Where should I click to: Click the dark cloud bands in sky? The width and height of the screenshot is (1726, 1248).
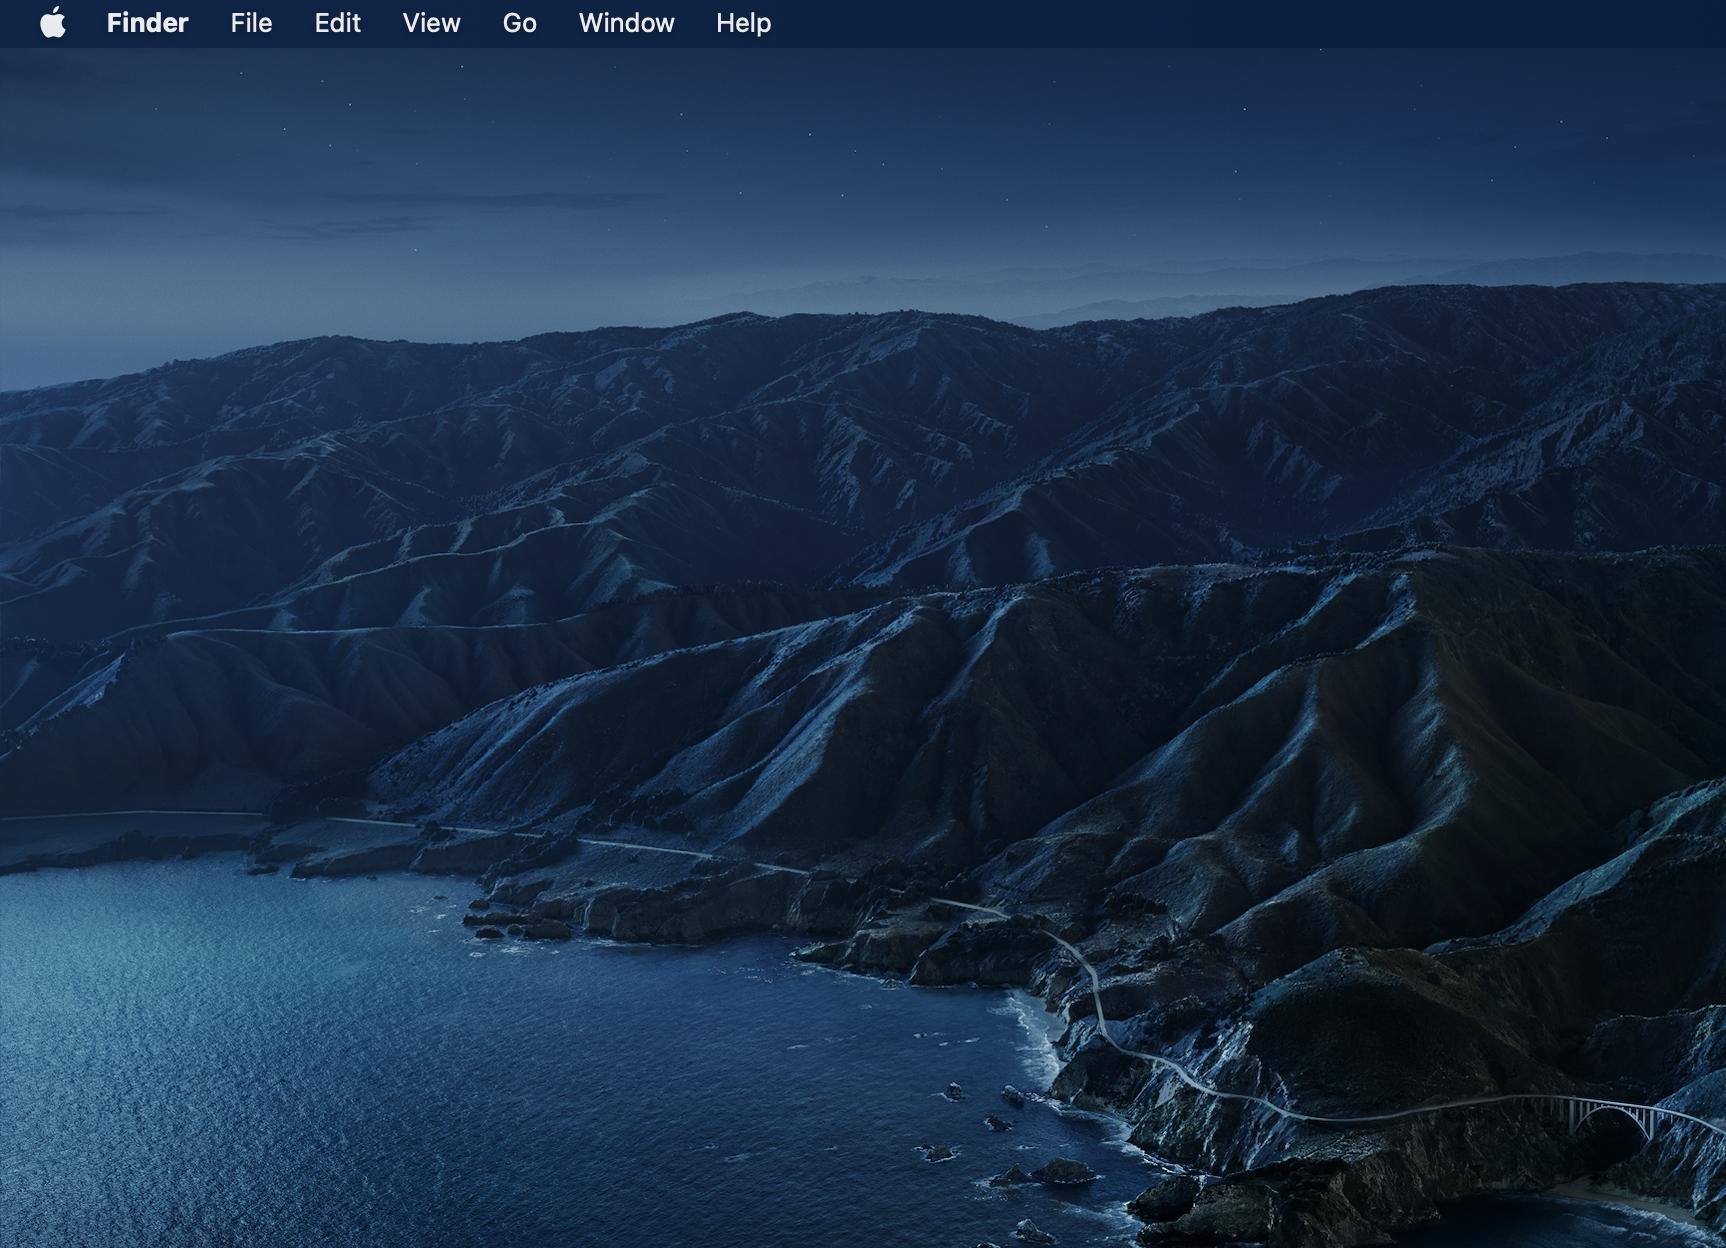click(x=400, y=205)
